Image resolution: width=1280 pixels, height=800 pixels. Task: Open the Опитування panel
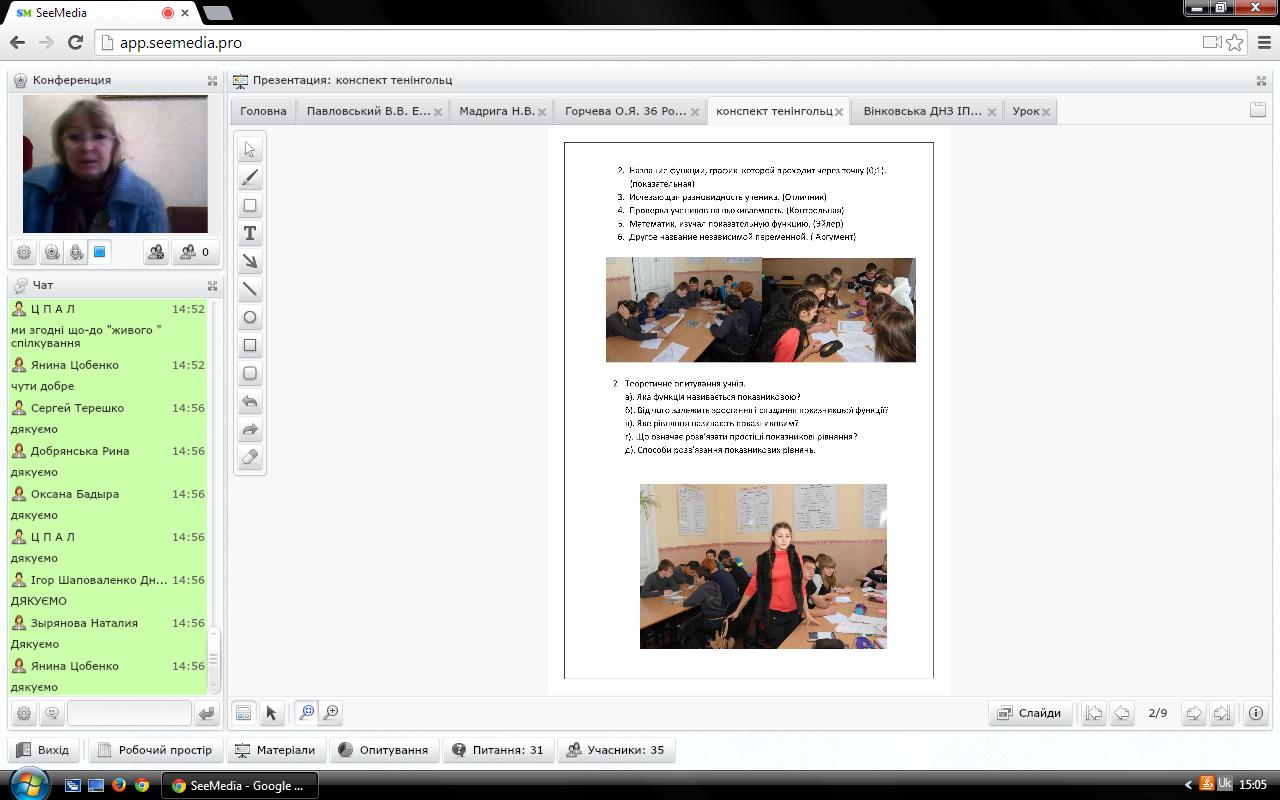[383, 750]
